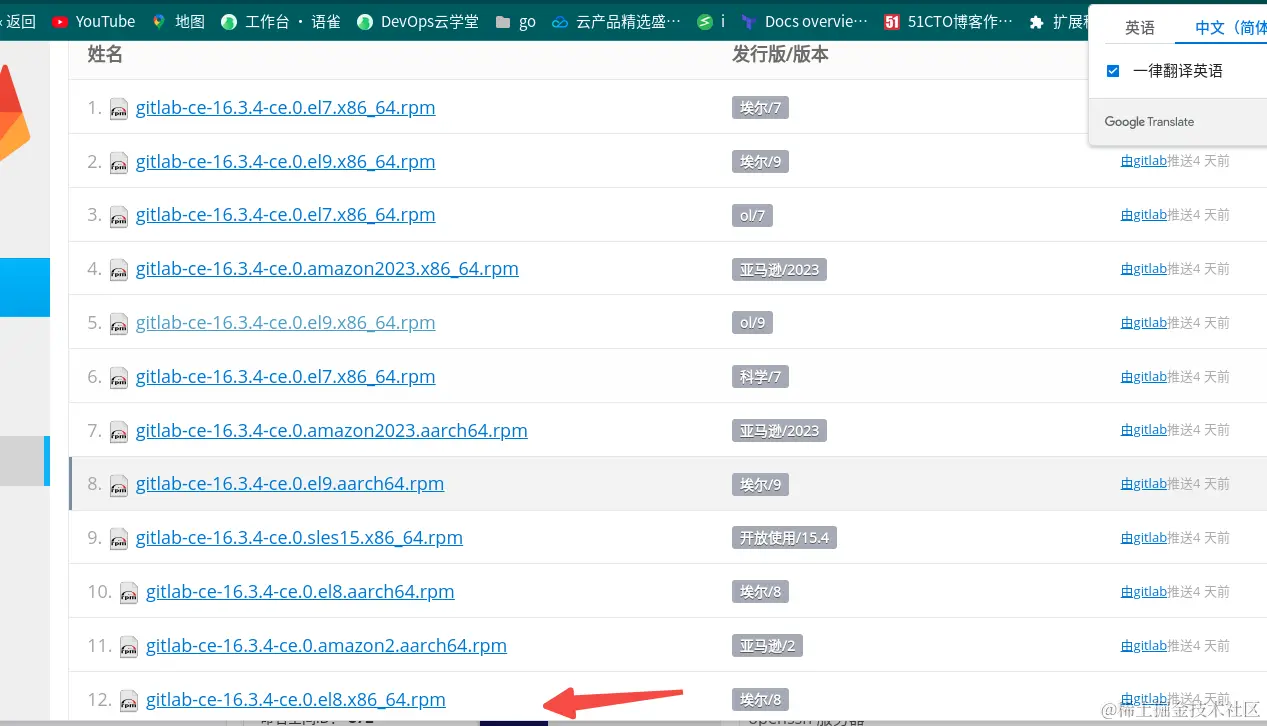This screenshot has height=726, width=1267.
Task: Open row 1 gitlab-ce el7.x86_64.rpm link
Action: (x=285, y=108)
